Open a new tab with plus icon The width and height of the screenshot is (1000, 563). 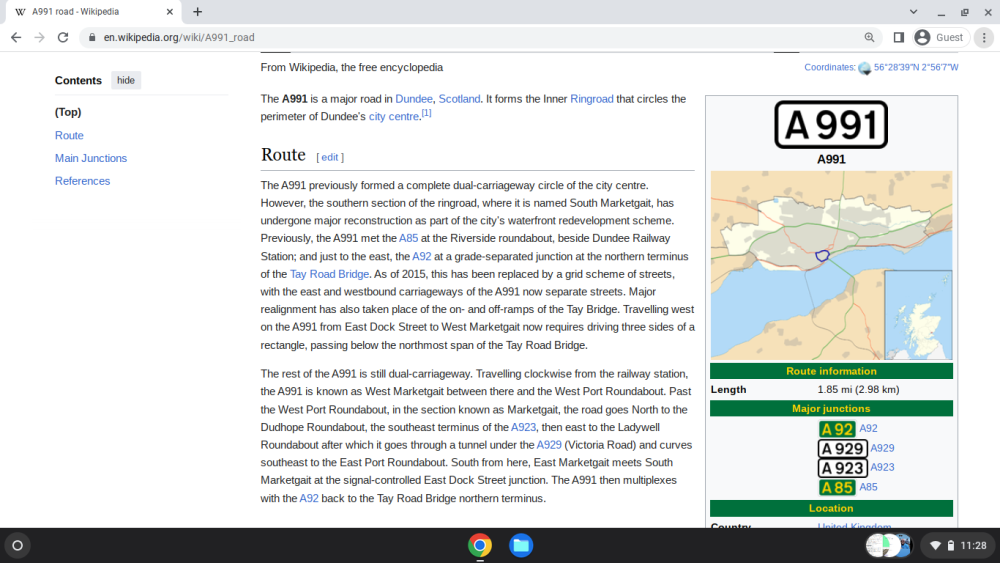197,11
